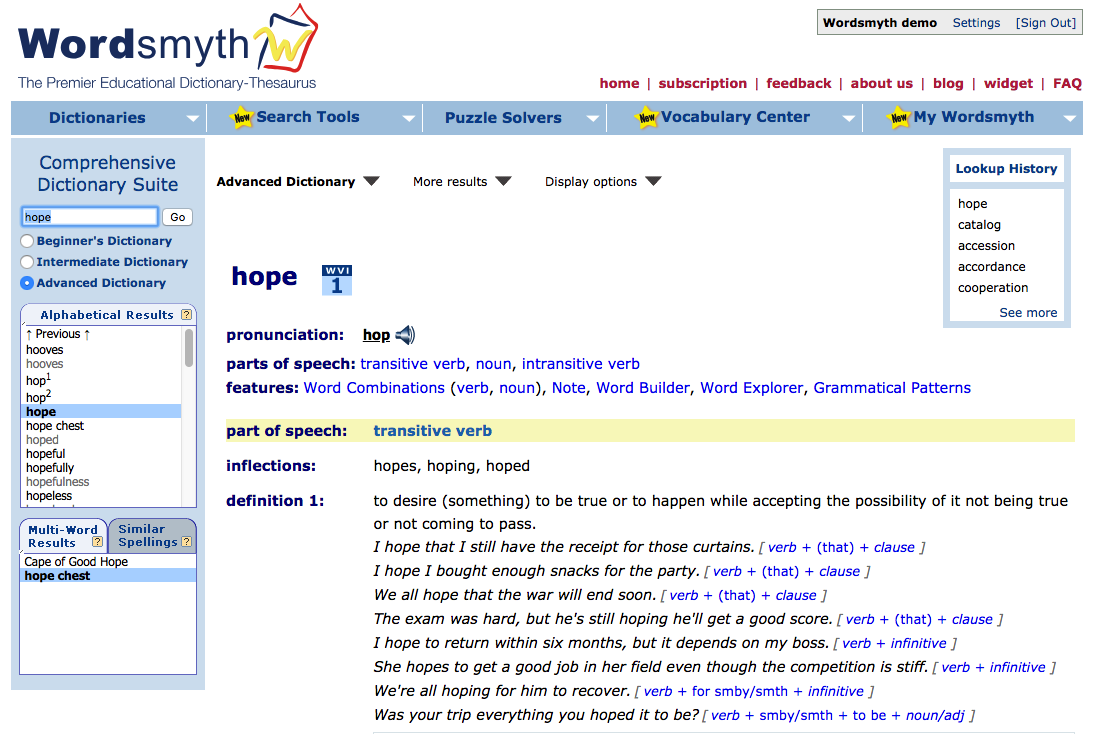Expand the Dictionaries menu arrow

[192, 119]
